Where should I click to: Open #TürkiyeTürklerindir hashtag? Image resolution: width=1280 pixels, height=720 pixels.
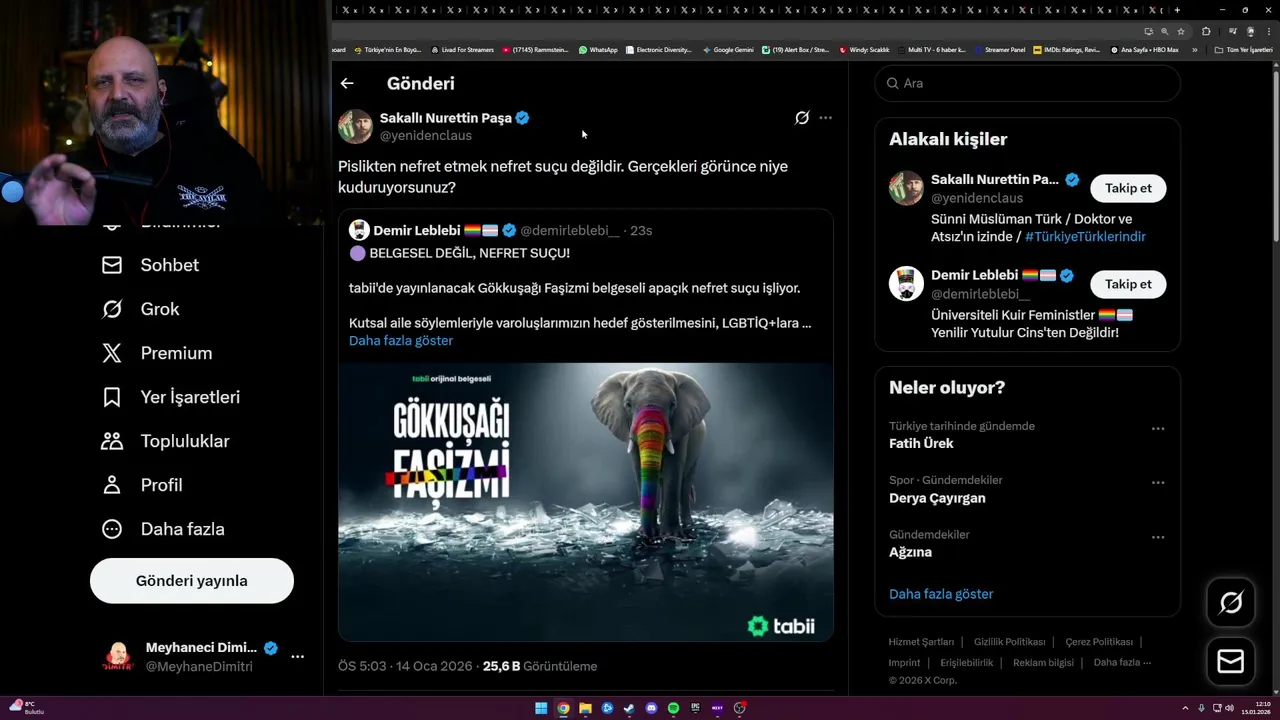(x=1085, y=237)
